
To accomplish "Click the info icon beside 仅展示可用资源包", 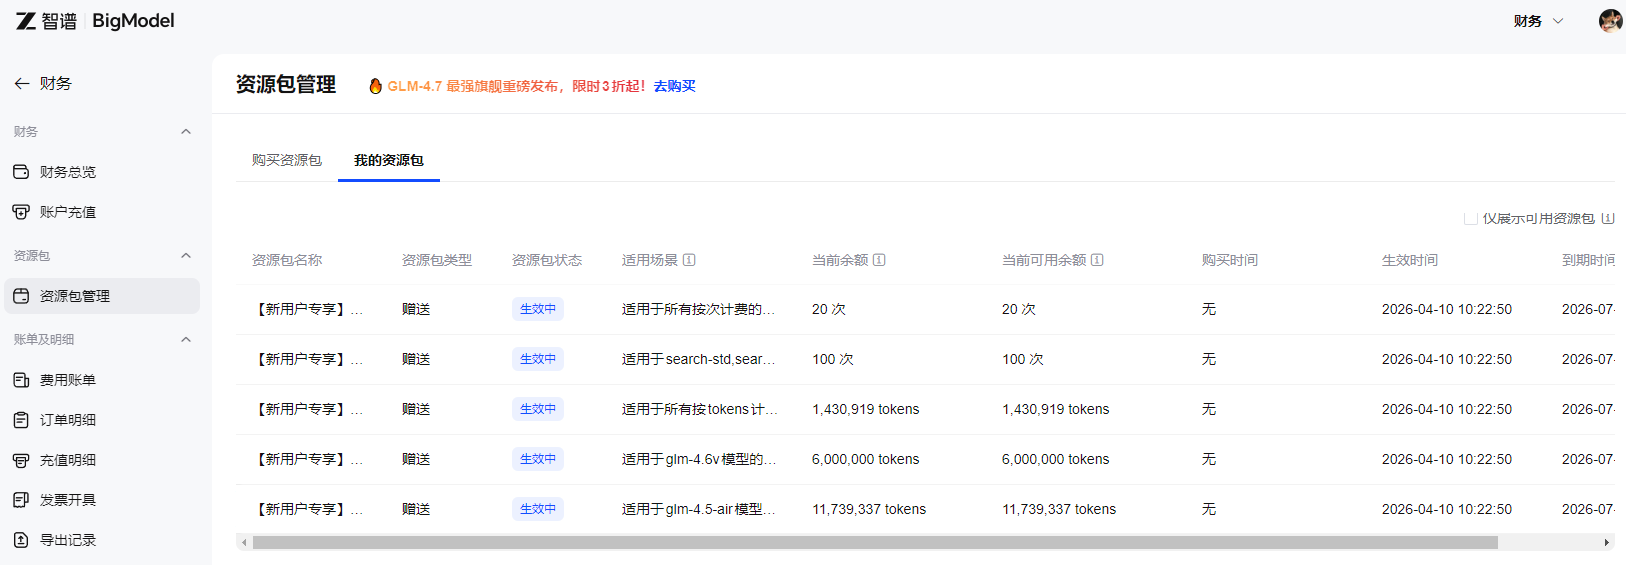I will pos(1608,218).
